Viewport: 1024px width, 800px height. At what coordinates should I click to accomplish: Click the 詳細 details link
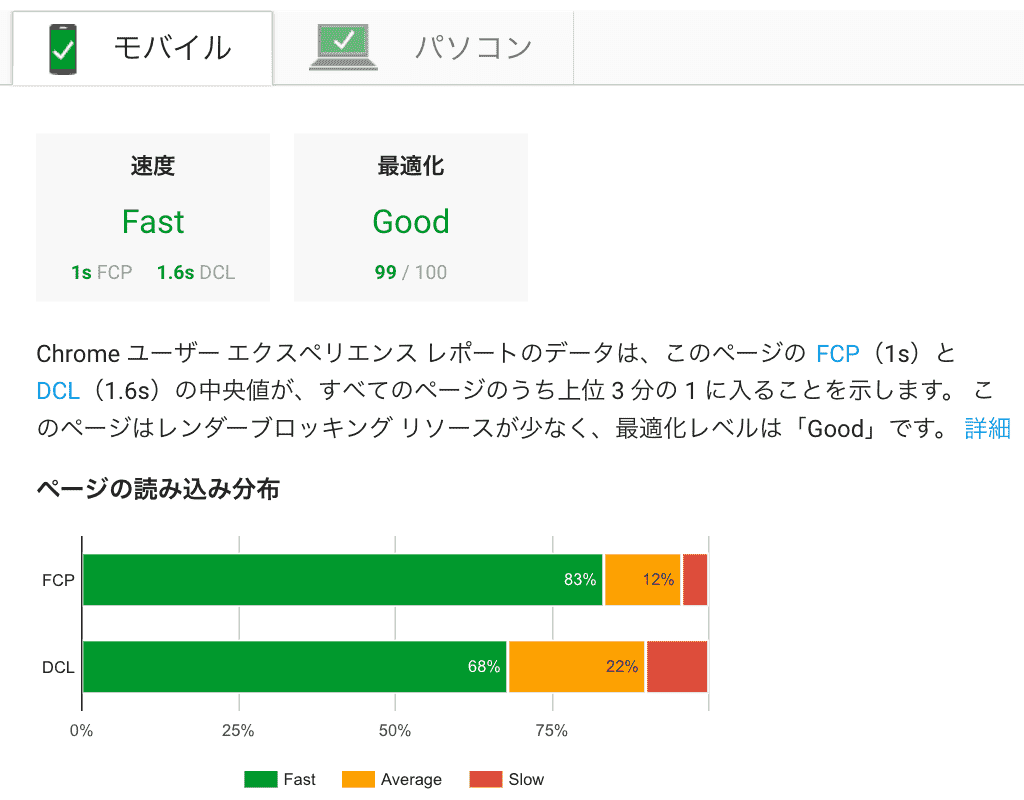987,429
